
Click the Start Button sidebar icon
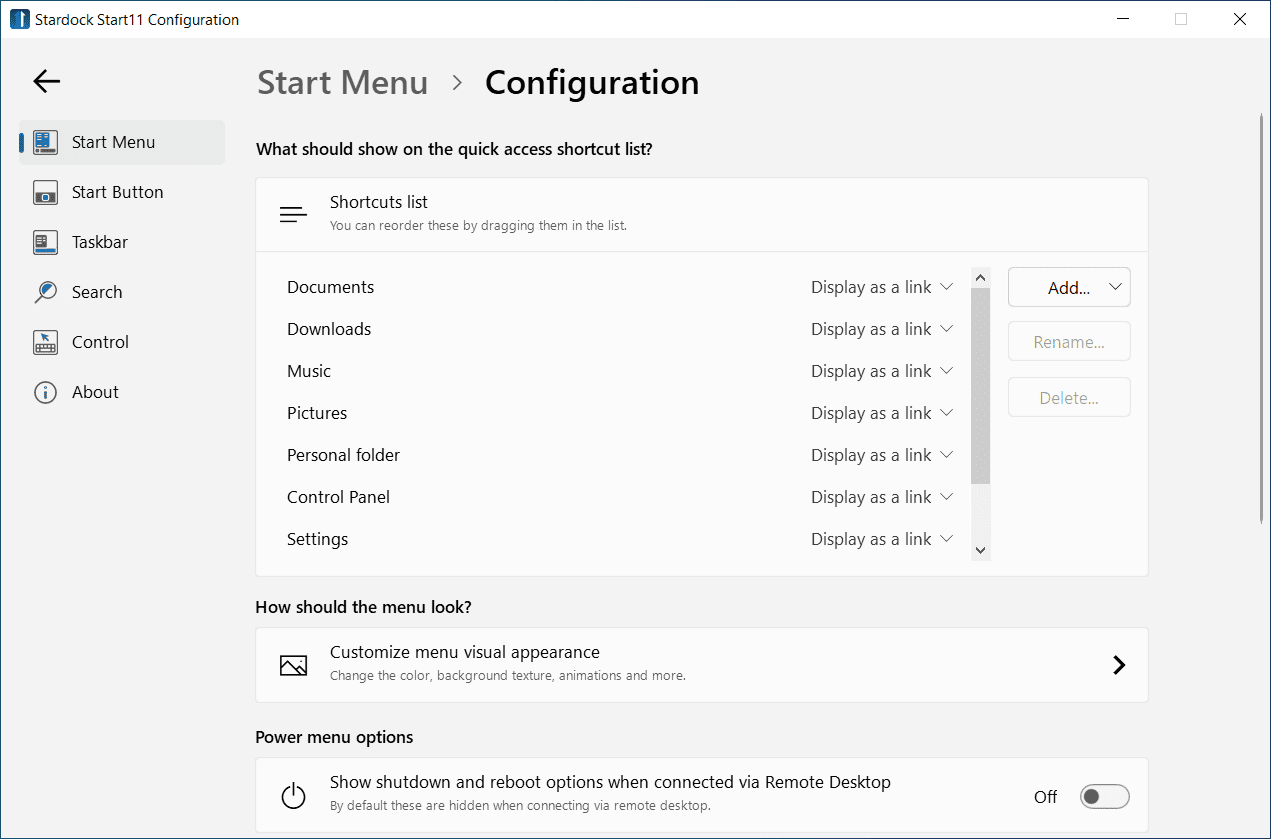pos(45,192)
